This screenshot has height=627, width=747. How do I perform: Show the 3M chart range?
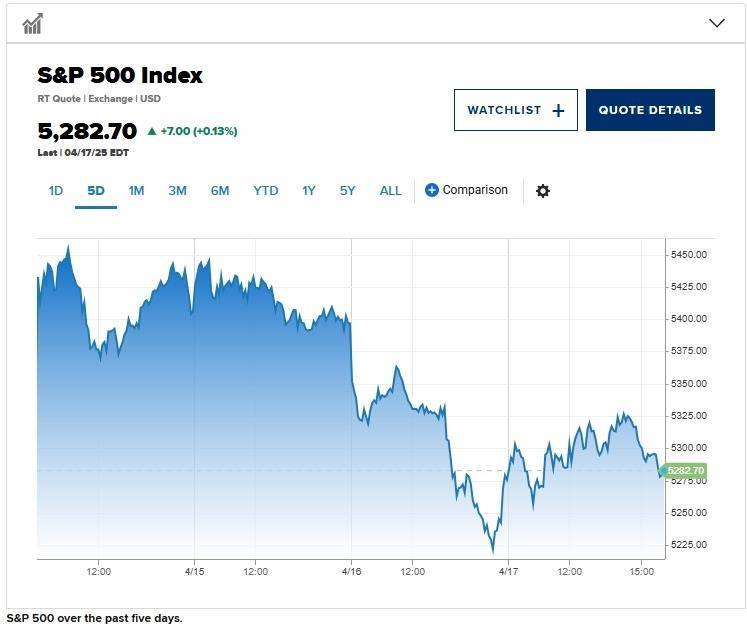(177, 191)
